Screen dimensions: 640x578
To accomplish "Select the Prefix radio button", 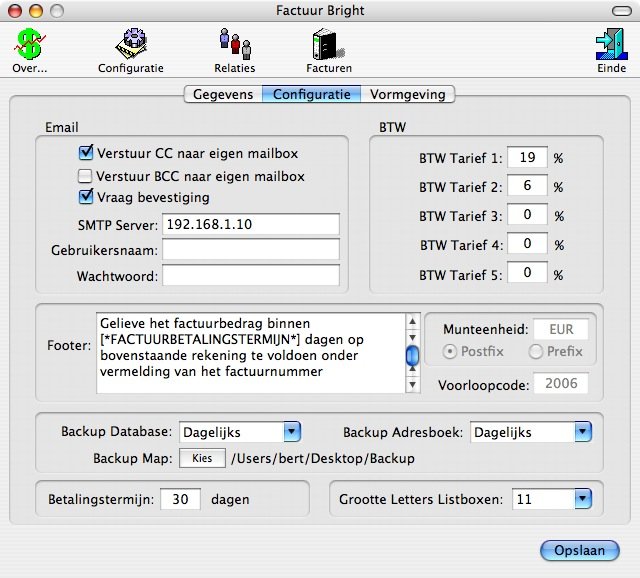I will point(536,351).
